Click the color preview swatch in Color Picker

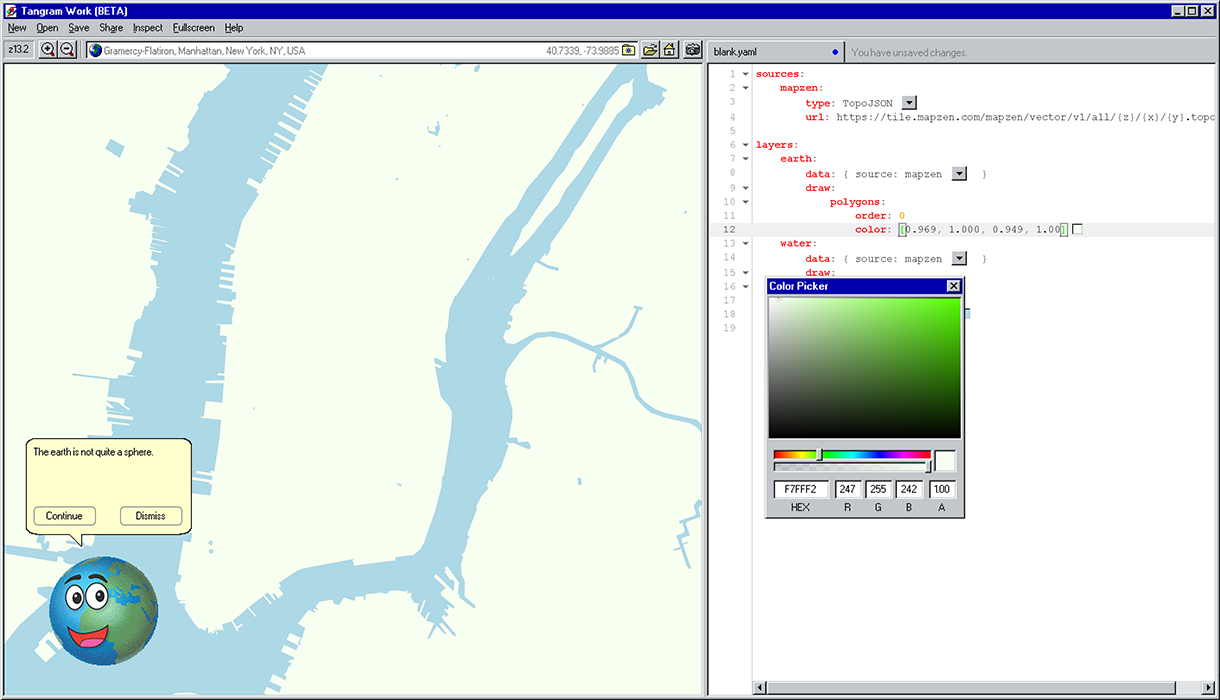(x=945, y=461)
